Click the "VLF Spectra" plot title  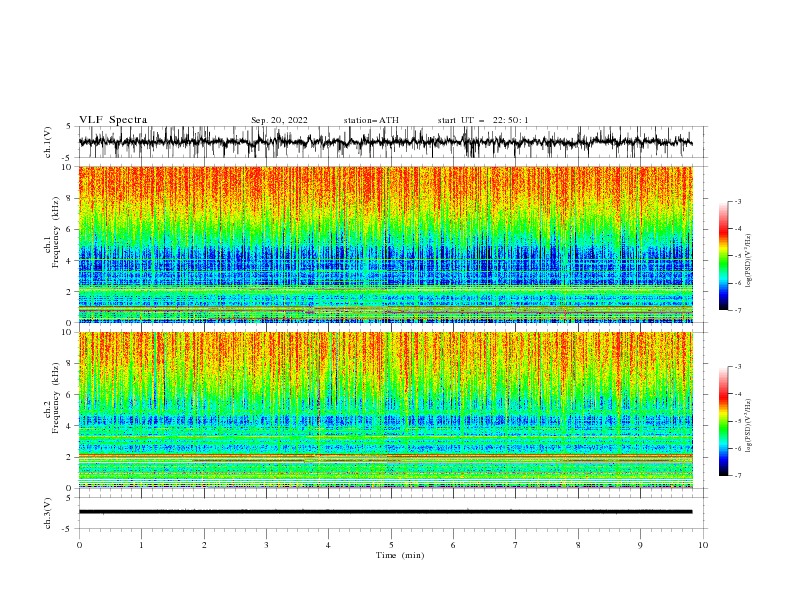[x=113, y=120]
